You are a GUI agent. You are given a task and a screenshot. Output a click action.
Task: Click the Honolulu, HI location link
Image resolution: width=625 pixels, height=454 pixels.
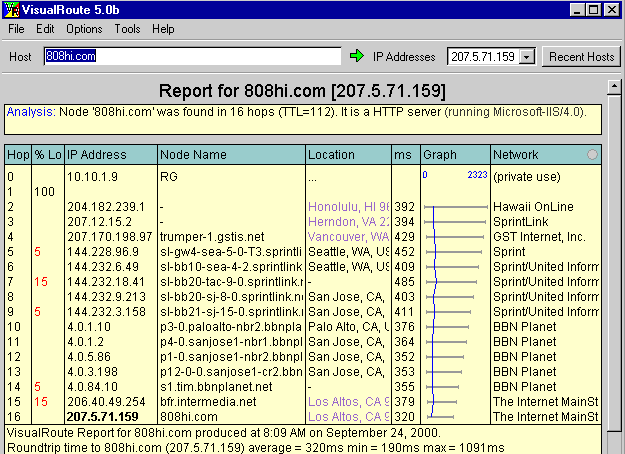click(349, 206)
